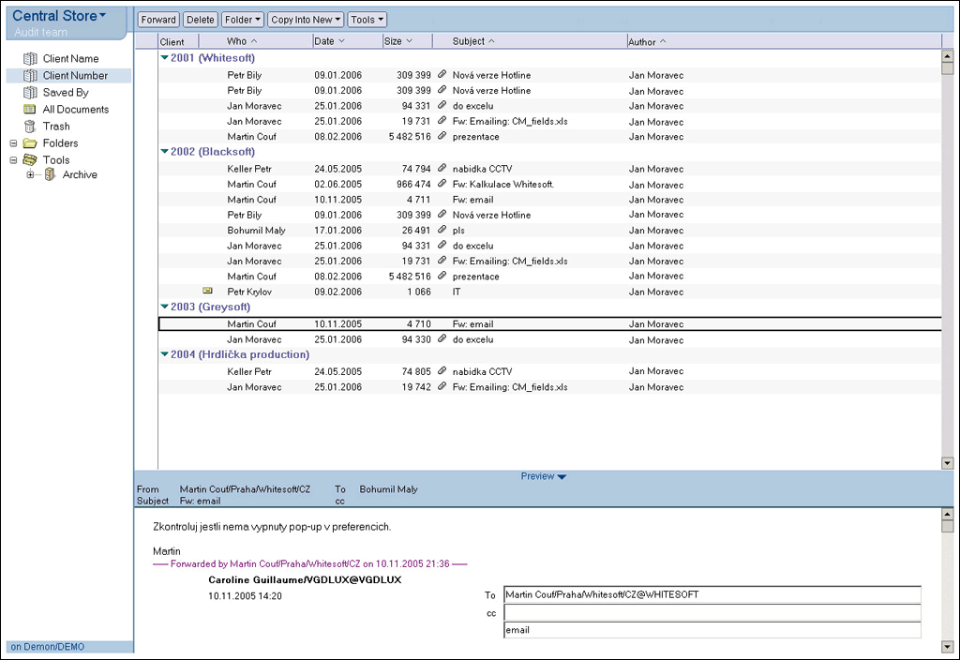Click the Saved By view icon
This screenshot has width=960, height=660.
[30, 93]
